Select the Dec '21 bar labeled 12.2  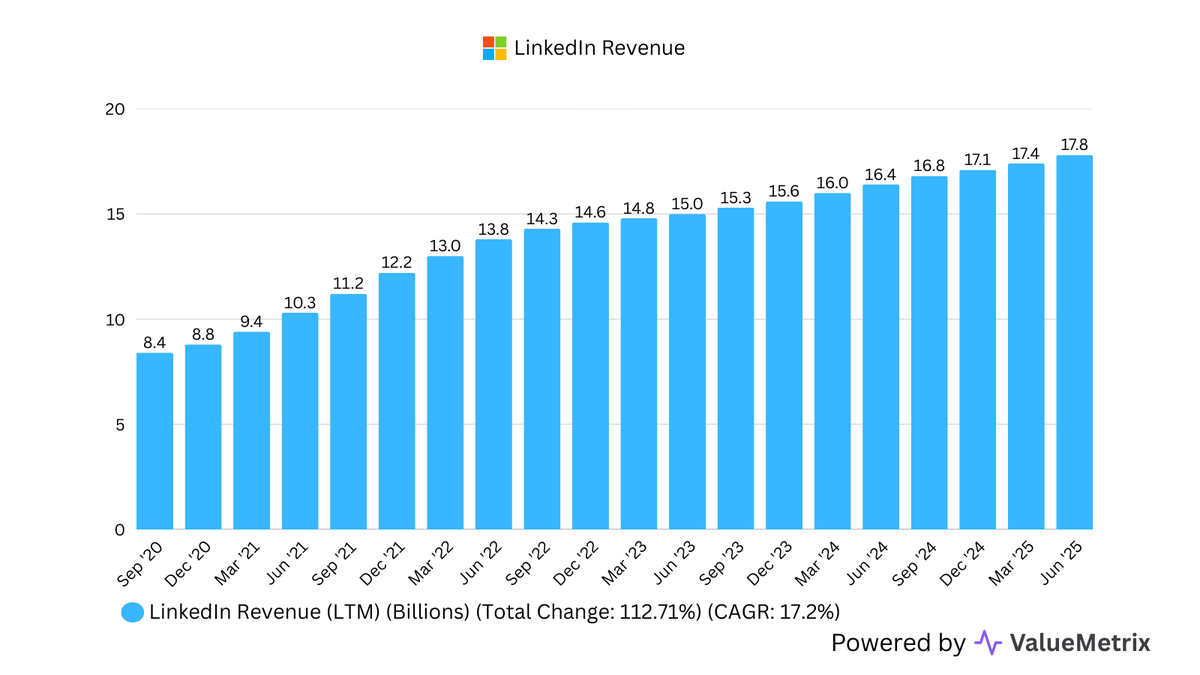coord(397,401)
